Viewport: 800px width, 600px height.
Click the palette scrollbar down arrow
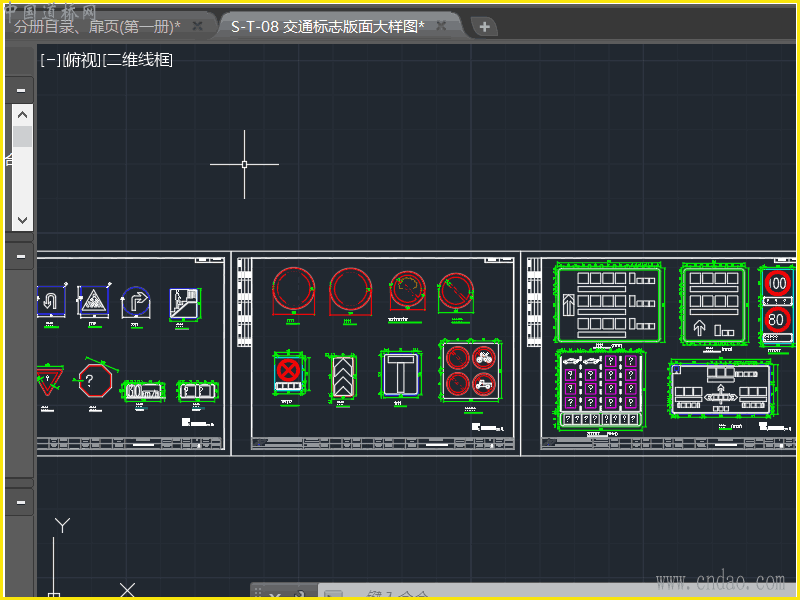[21, 219]
